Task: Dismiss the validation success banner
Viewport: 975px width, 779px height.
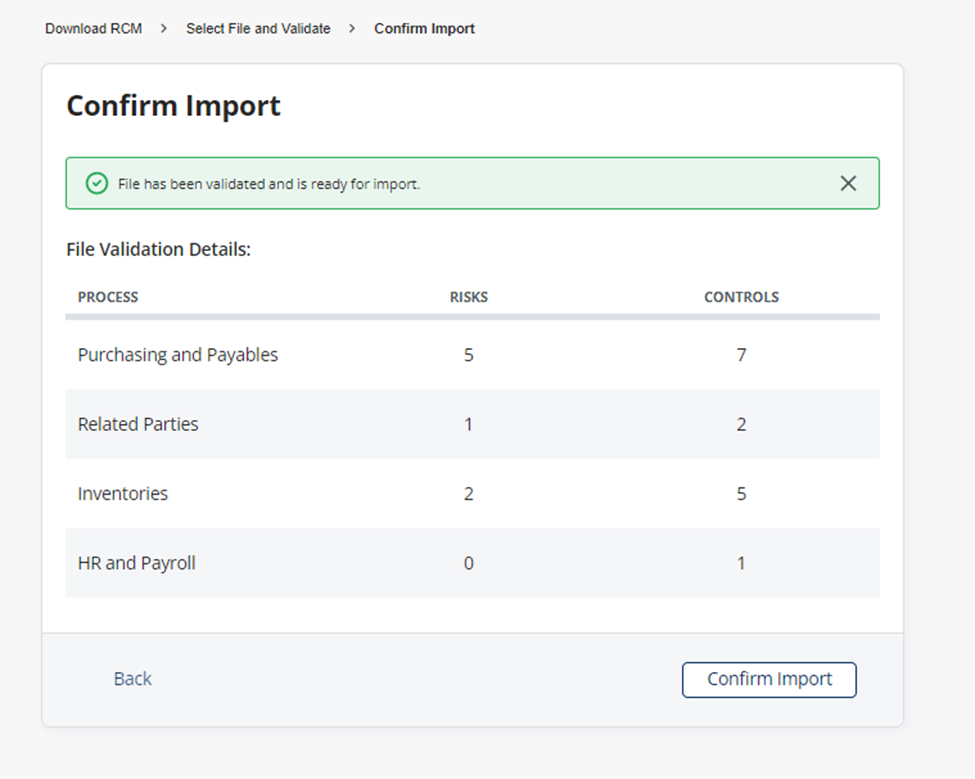Action: point(848,183)
